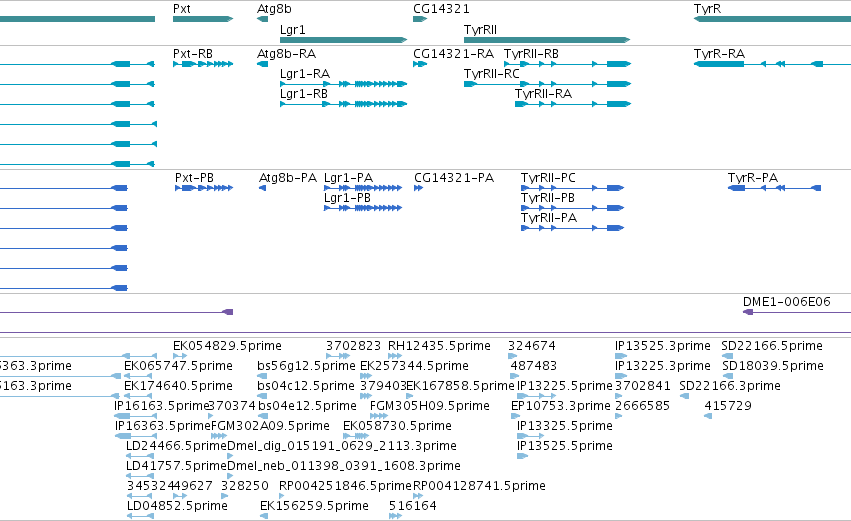Click the Atg8b gene label
Screen dimensions: 851x521
tap(274, 9)
